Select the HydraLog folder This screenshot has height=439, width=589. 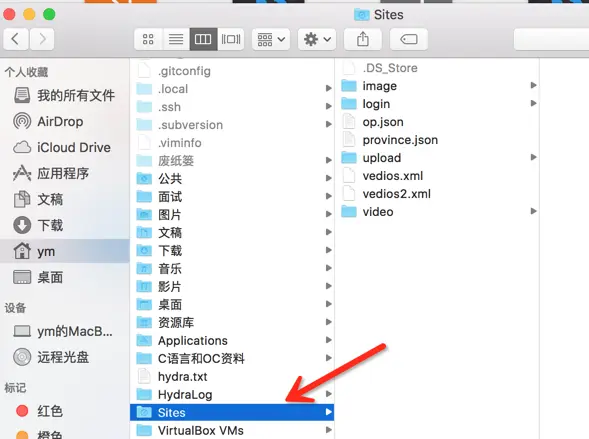pos(232,394)
